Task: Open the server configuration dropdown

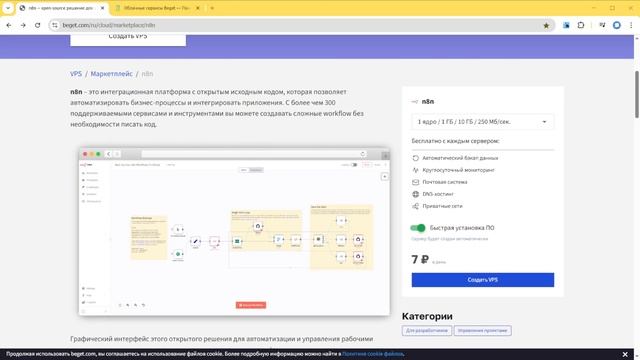Action: pos(482,122)
